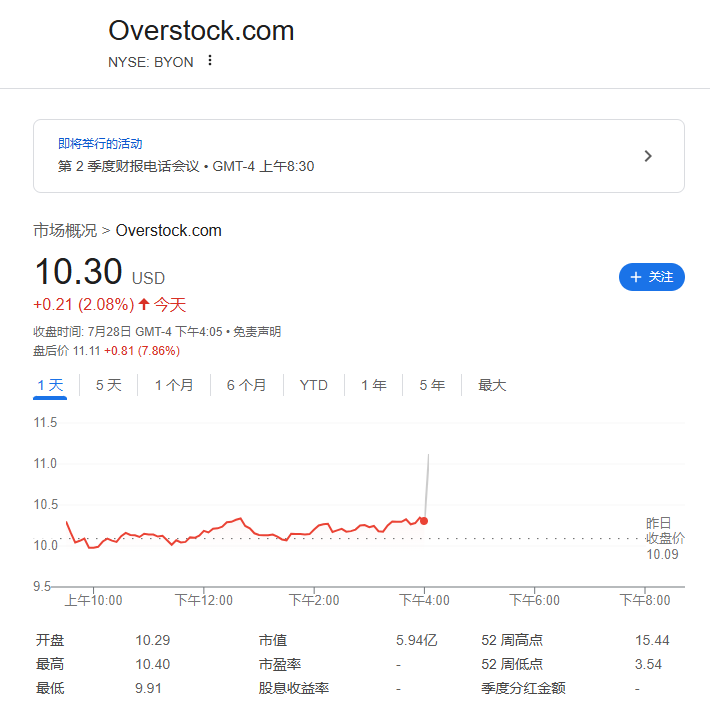The image size is (710, 711).
Task: Click the Overstock.com page title
Action: [x=201, y=31]
